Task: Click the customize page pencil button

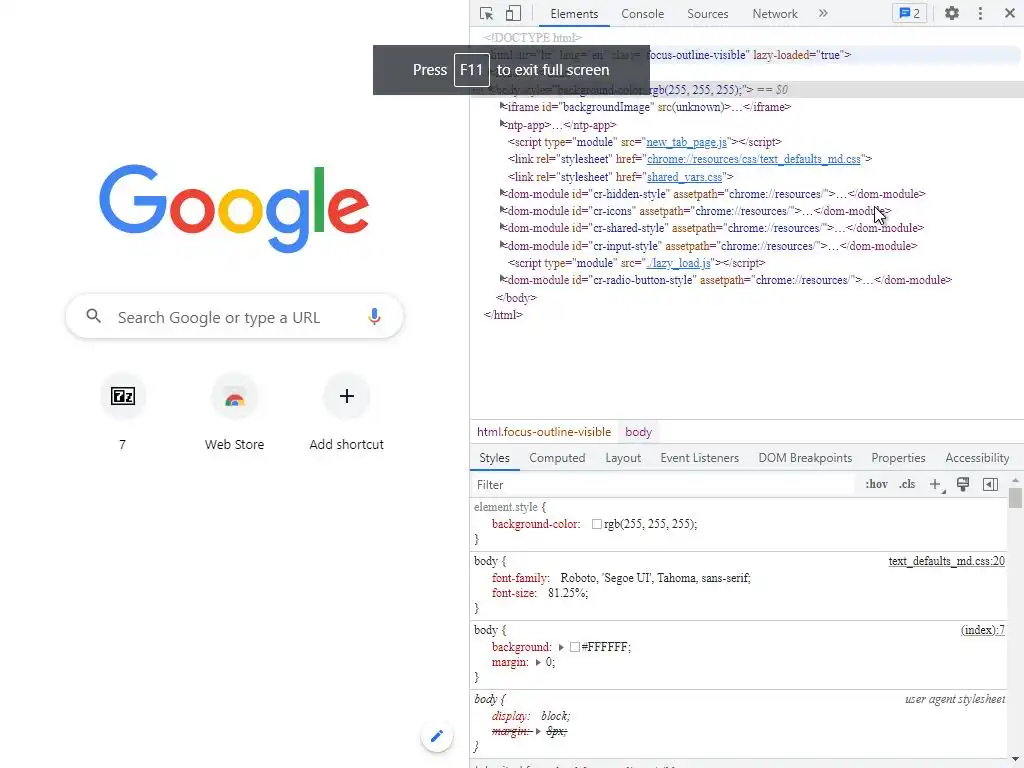Action: (x=436, y=736)
